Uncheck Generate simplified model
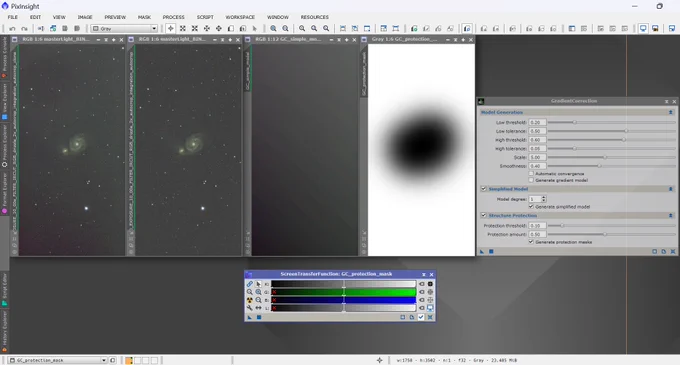The image size is (680, 365). pyautogui.click(x=531, y=206)
